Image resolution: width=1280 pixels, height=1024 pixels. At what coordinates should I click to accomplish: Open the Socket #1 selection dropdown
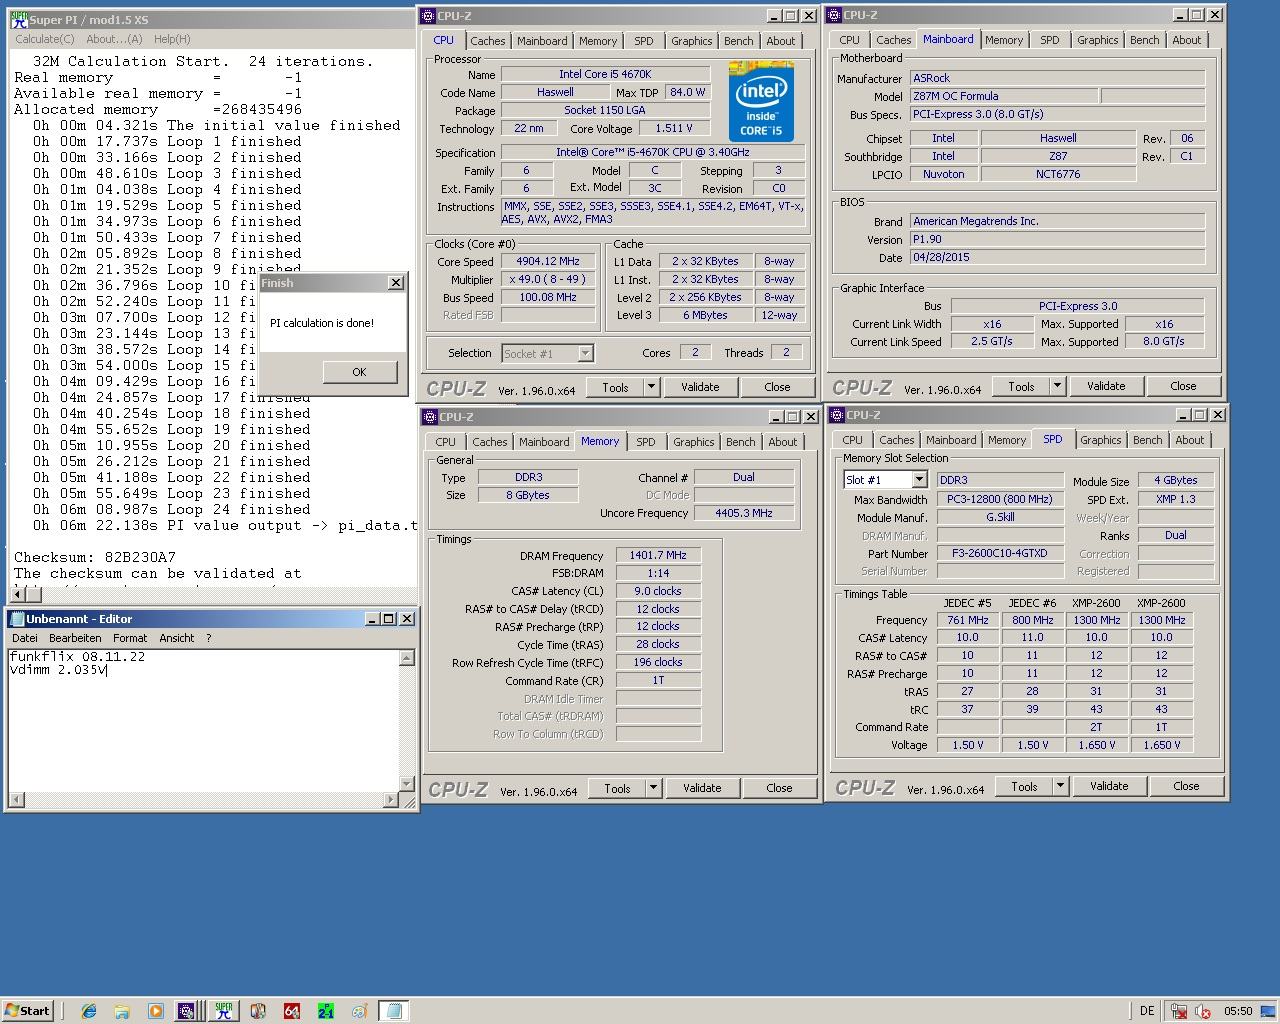tap(585, 353)
